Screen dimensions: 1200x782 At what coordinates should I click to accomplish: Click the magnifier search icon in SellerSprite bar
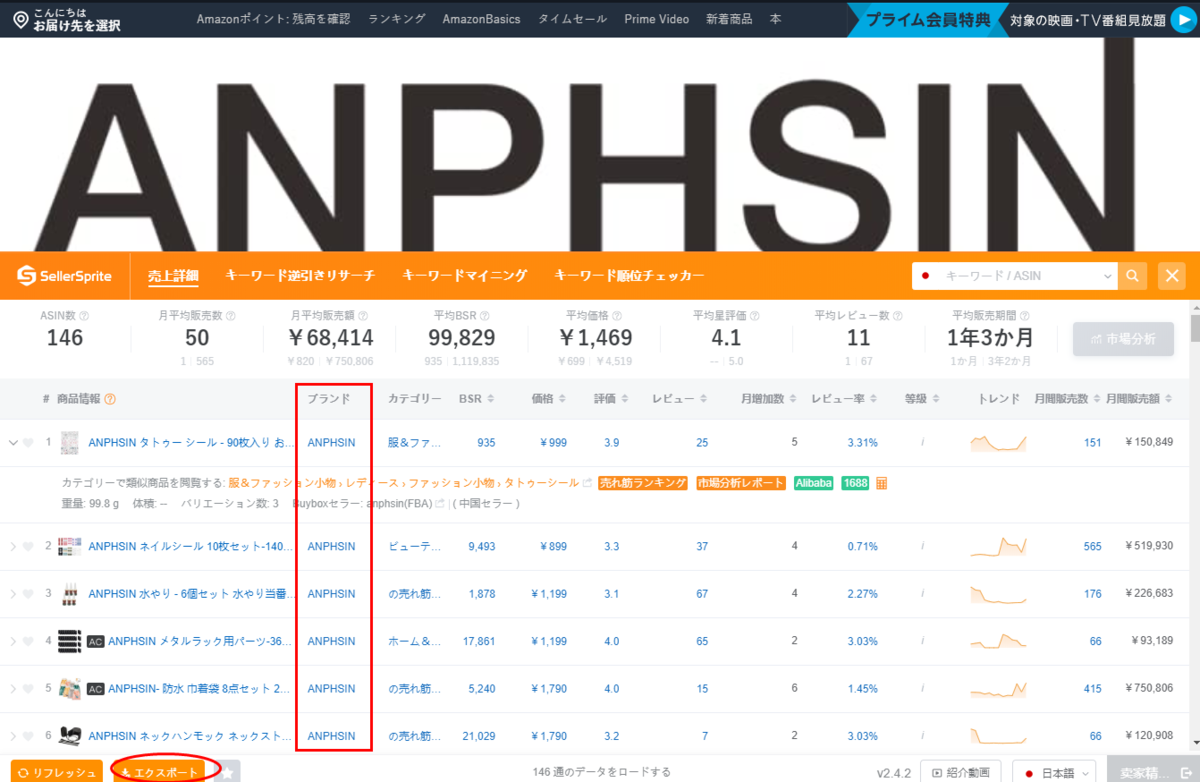(1133, 275)
